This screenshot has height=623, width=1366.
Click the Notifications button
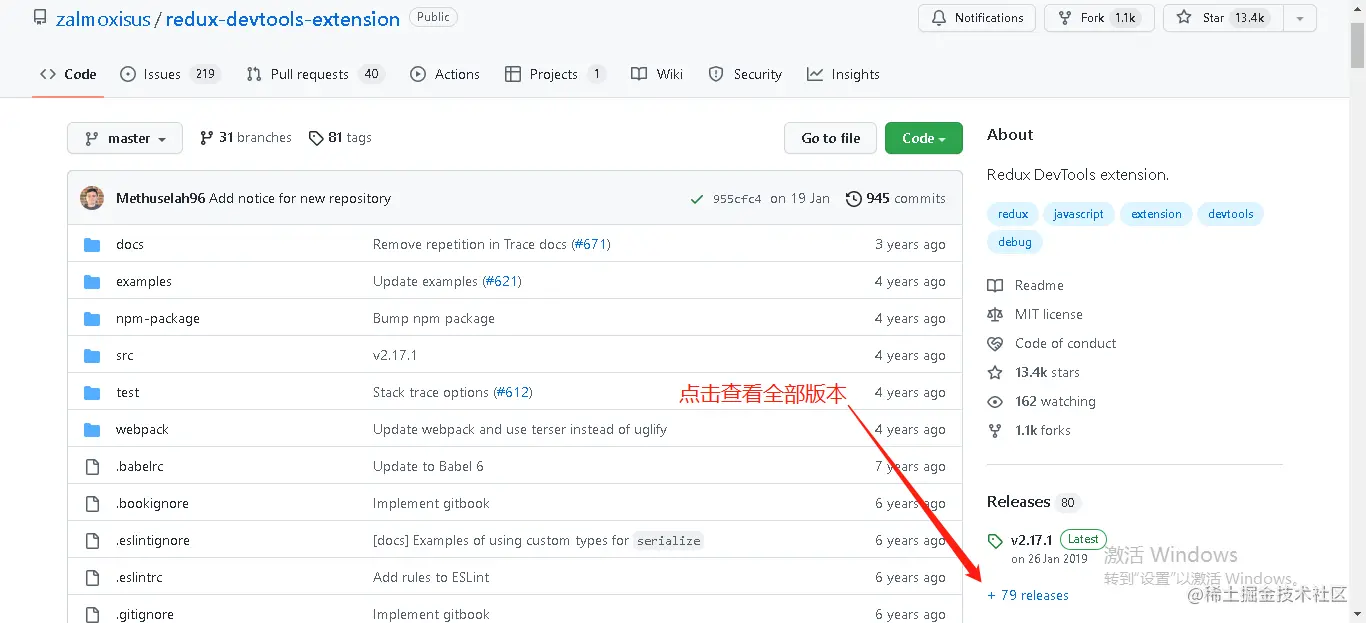point(977,18)
